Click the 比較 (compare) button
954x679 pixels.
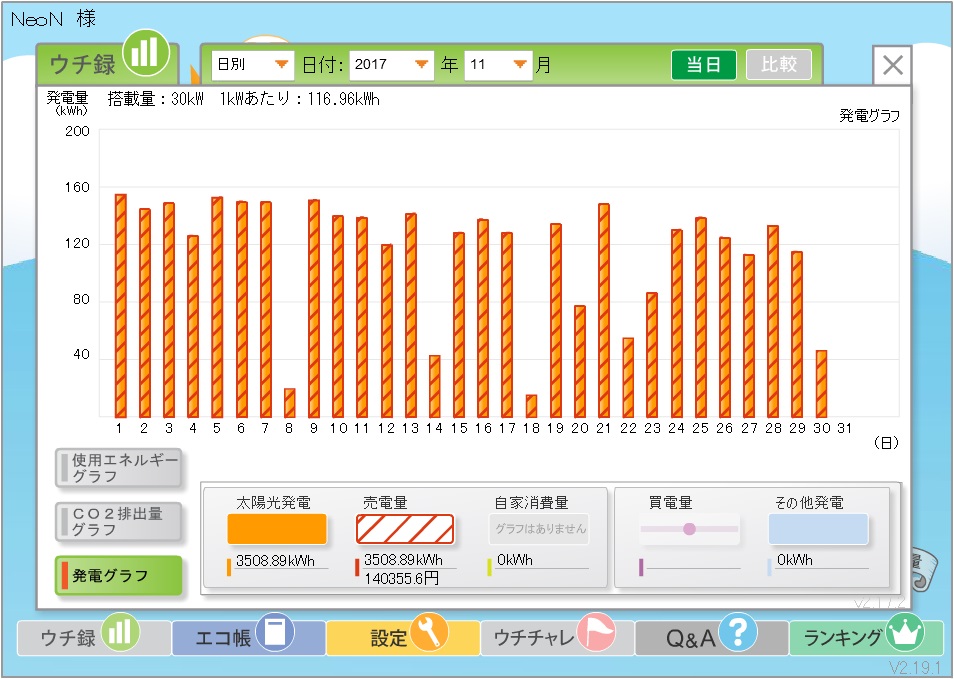pyautogui.click(x=779, y=64)
